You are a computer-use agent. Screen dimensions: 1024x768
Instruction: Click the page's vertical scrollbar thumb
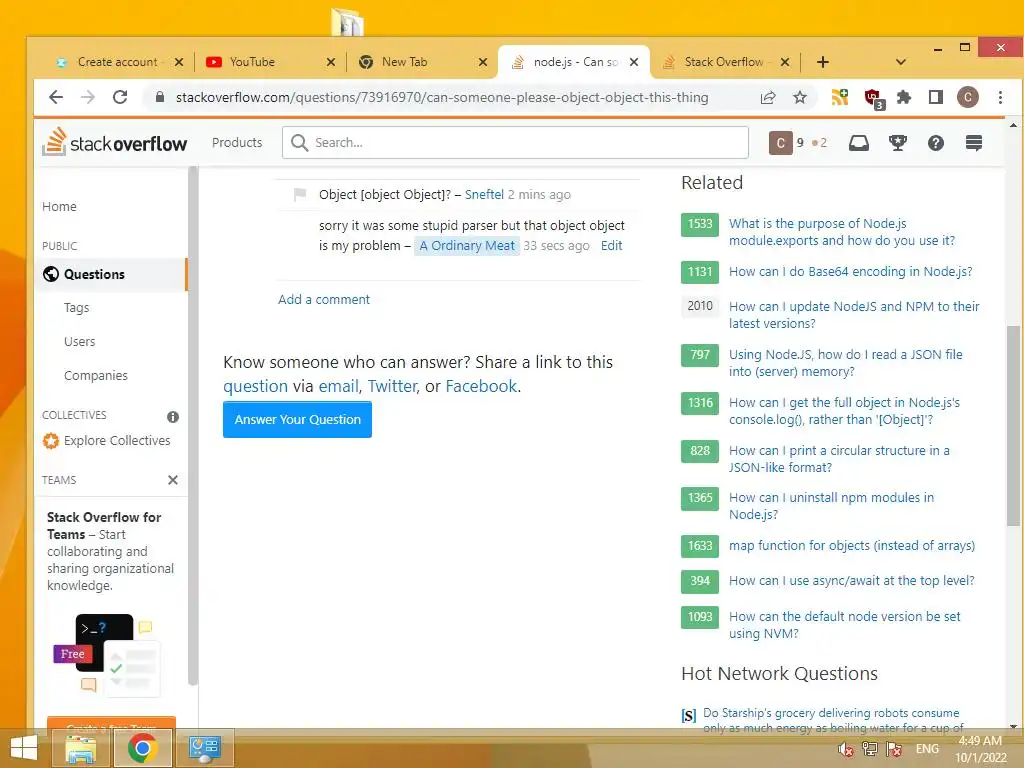[1013, 424]
